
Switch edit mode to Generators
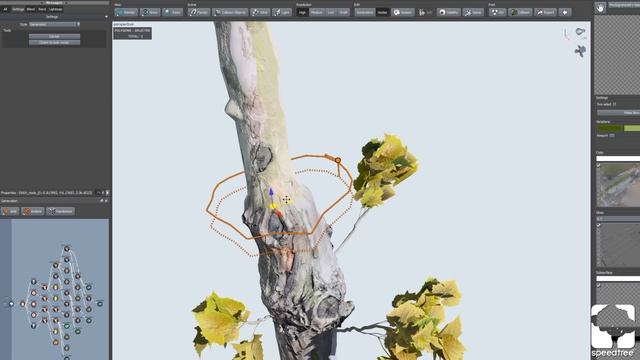click(x=364, y=12)
